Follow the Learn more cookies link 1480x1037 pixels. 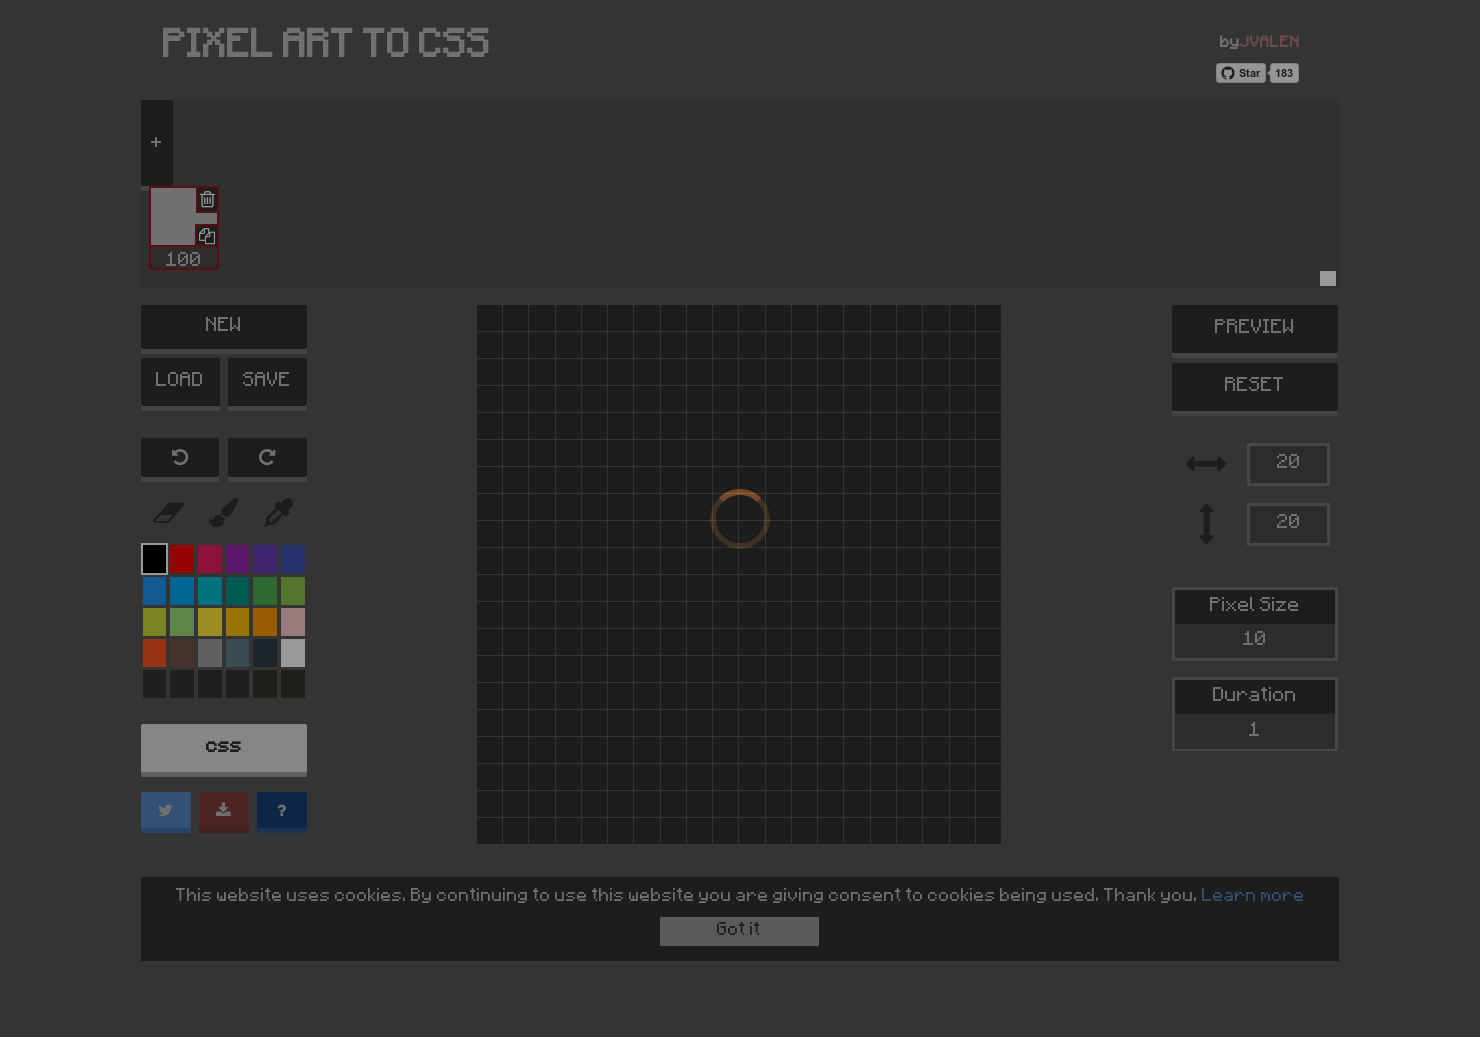(1252, 895)
